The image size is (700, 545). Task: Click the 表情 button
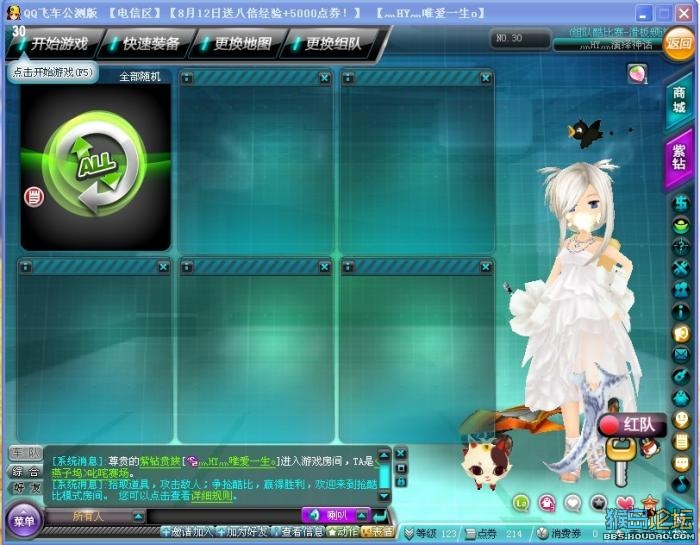coord(378,532)
